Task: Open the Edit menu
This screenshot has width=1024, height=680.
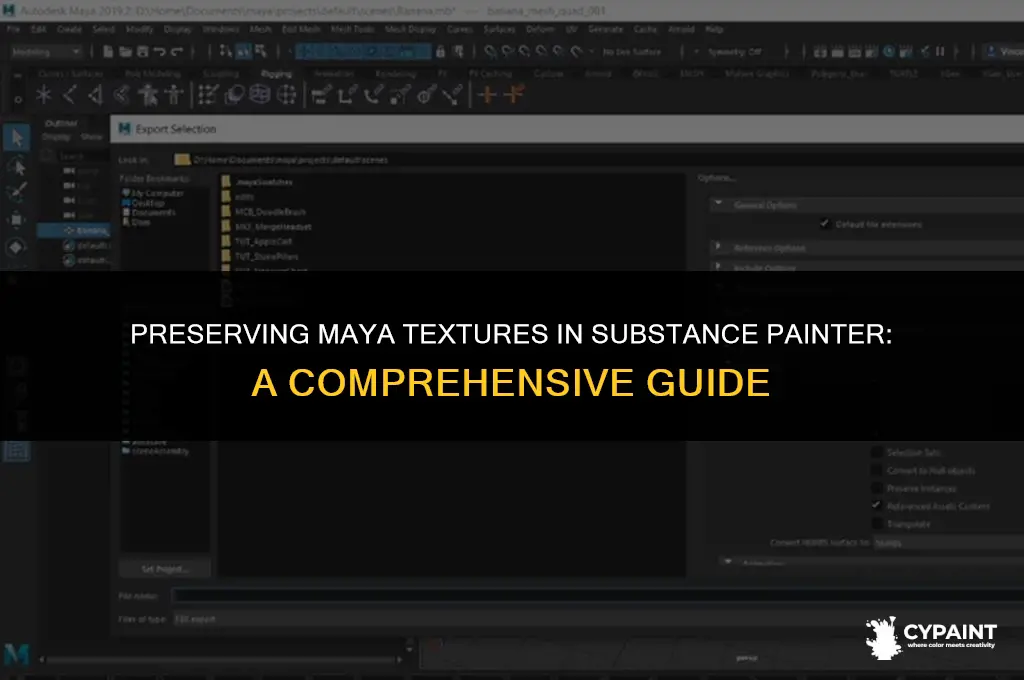Action: [39, 29]
